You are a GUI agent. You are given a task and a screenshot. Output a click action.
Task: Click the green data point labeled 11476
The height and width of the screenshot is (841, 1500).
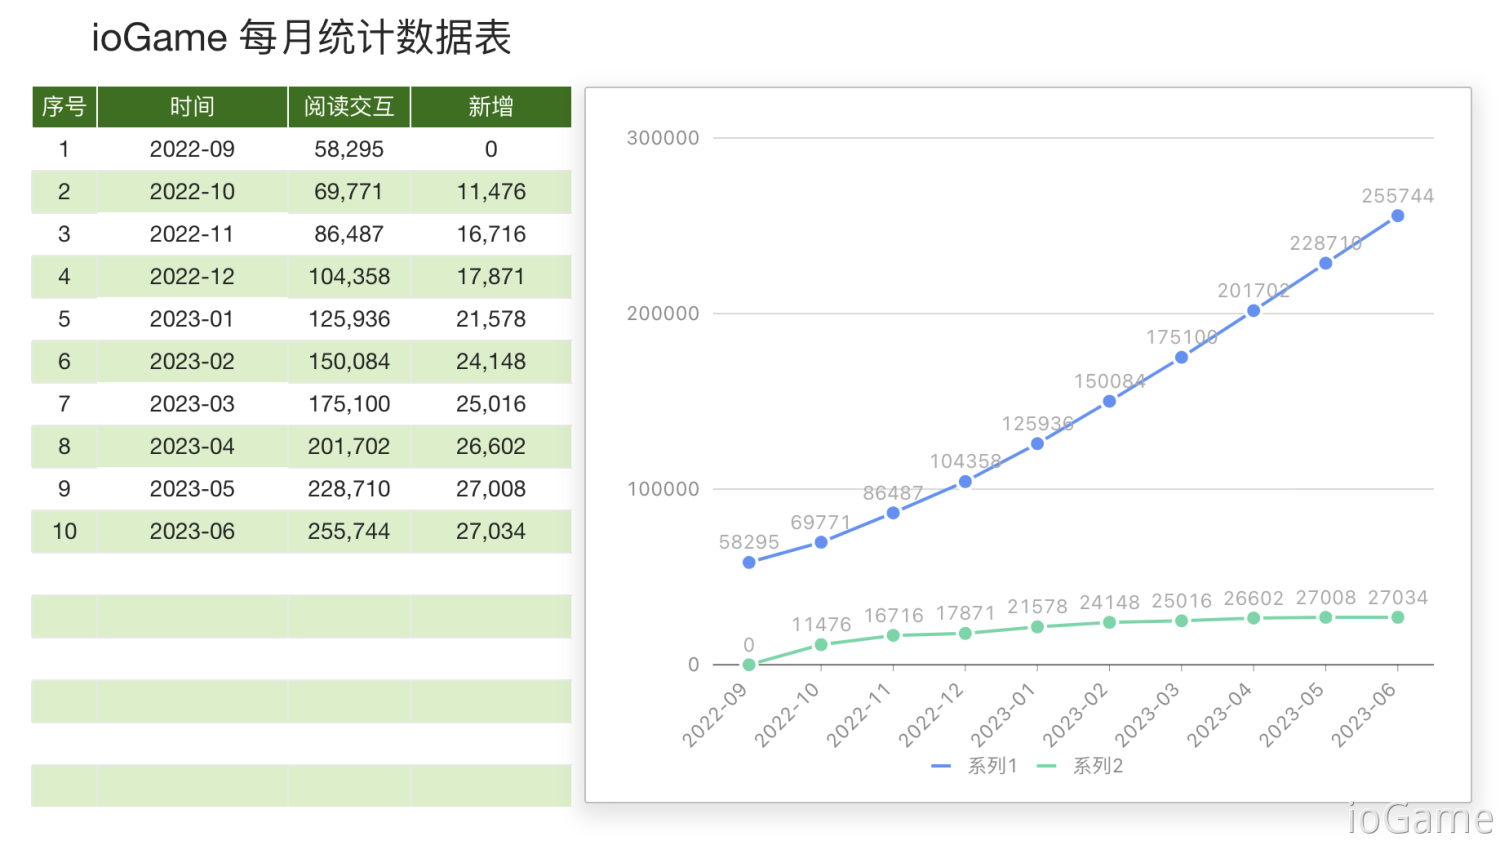tap(821, 645)
